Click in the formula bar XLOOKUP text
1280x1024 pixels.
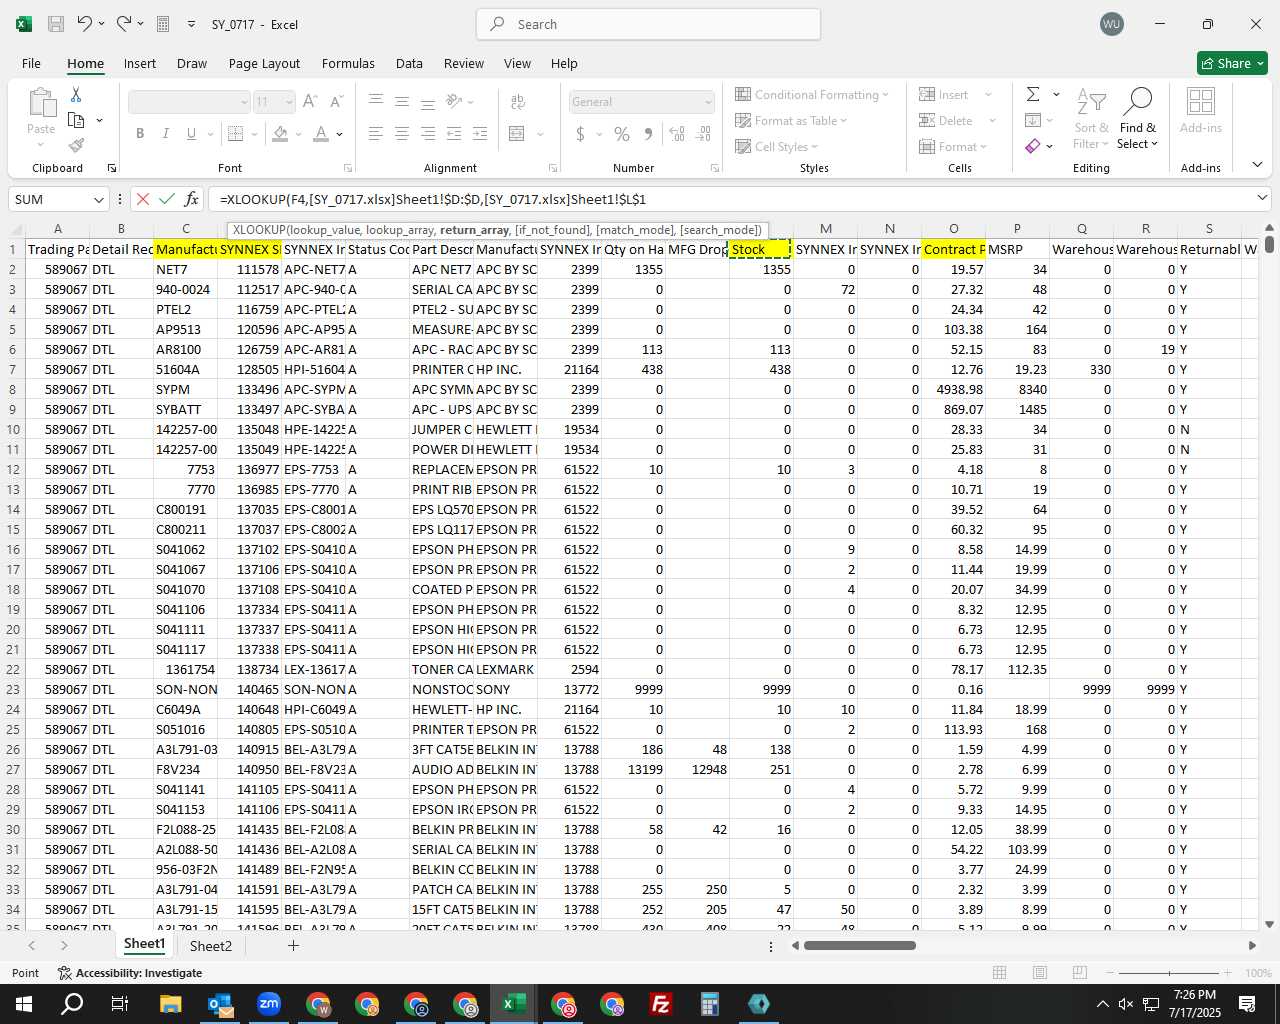coord(432,199)
